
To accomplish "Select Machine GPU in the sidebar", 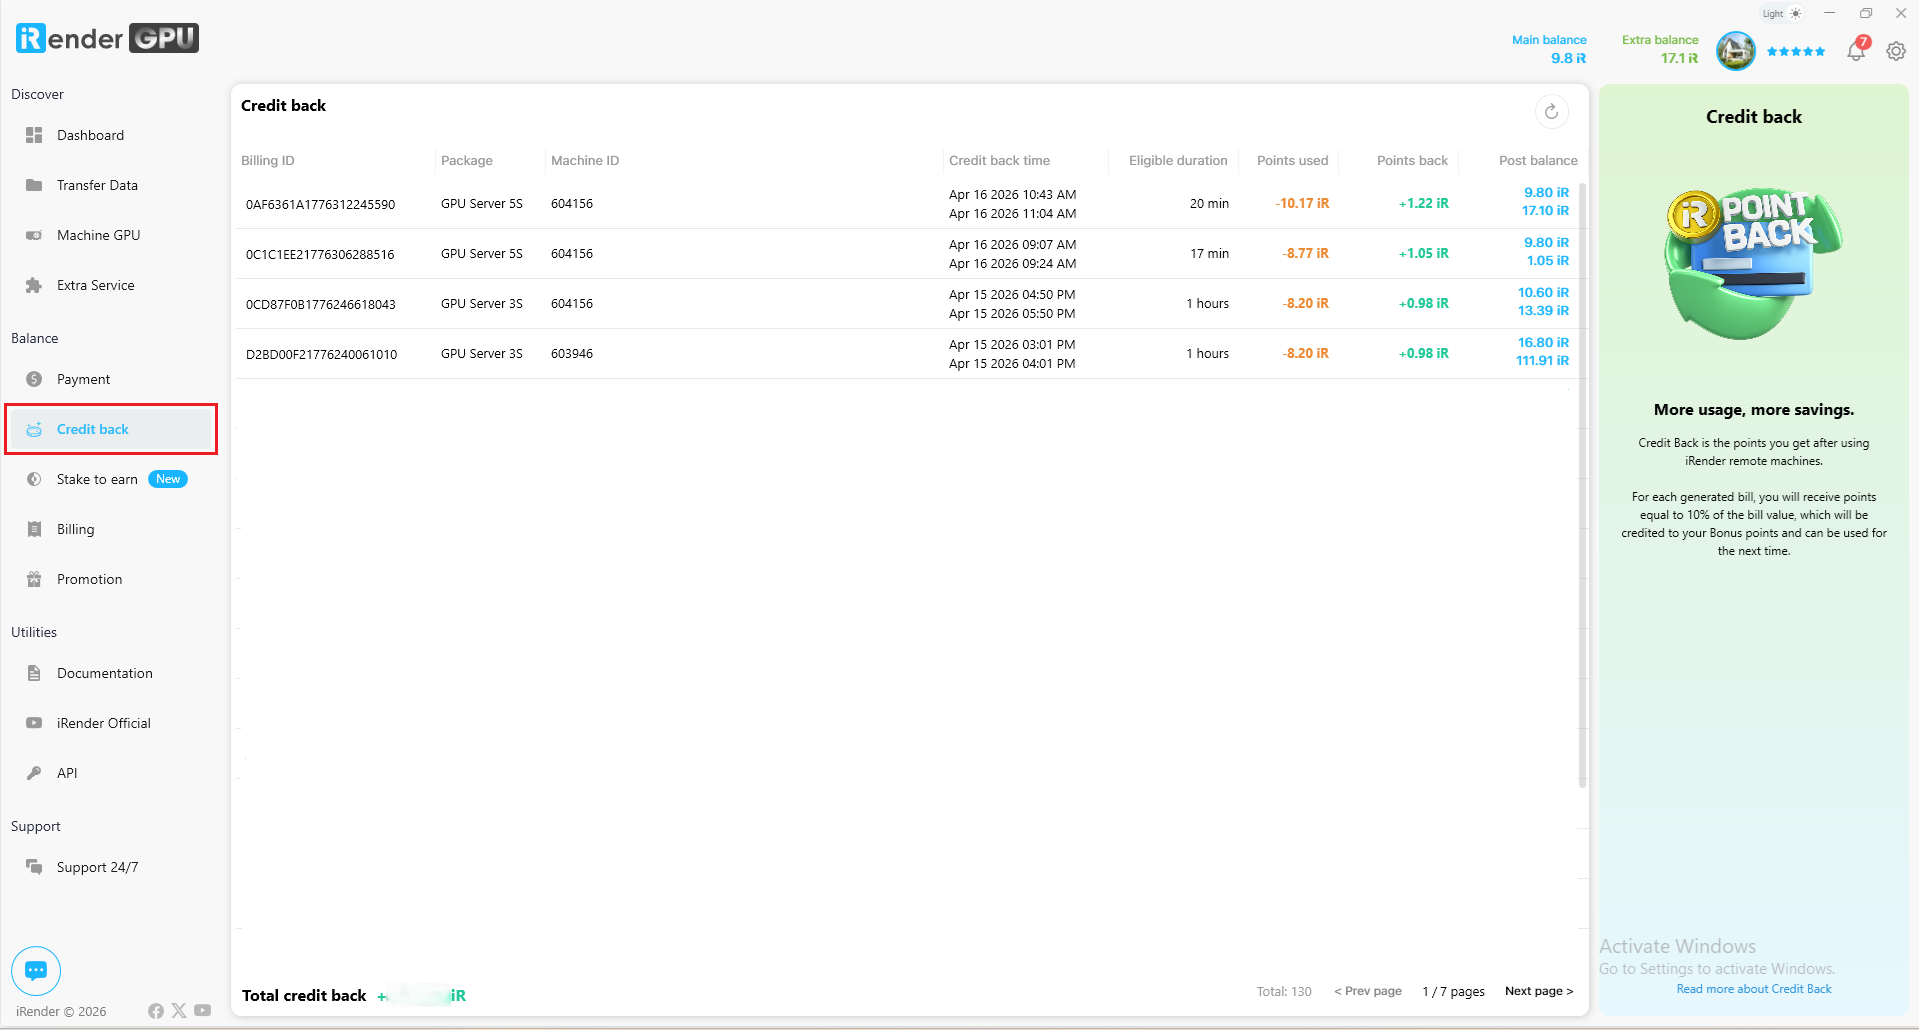I will tap(98, 235).
